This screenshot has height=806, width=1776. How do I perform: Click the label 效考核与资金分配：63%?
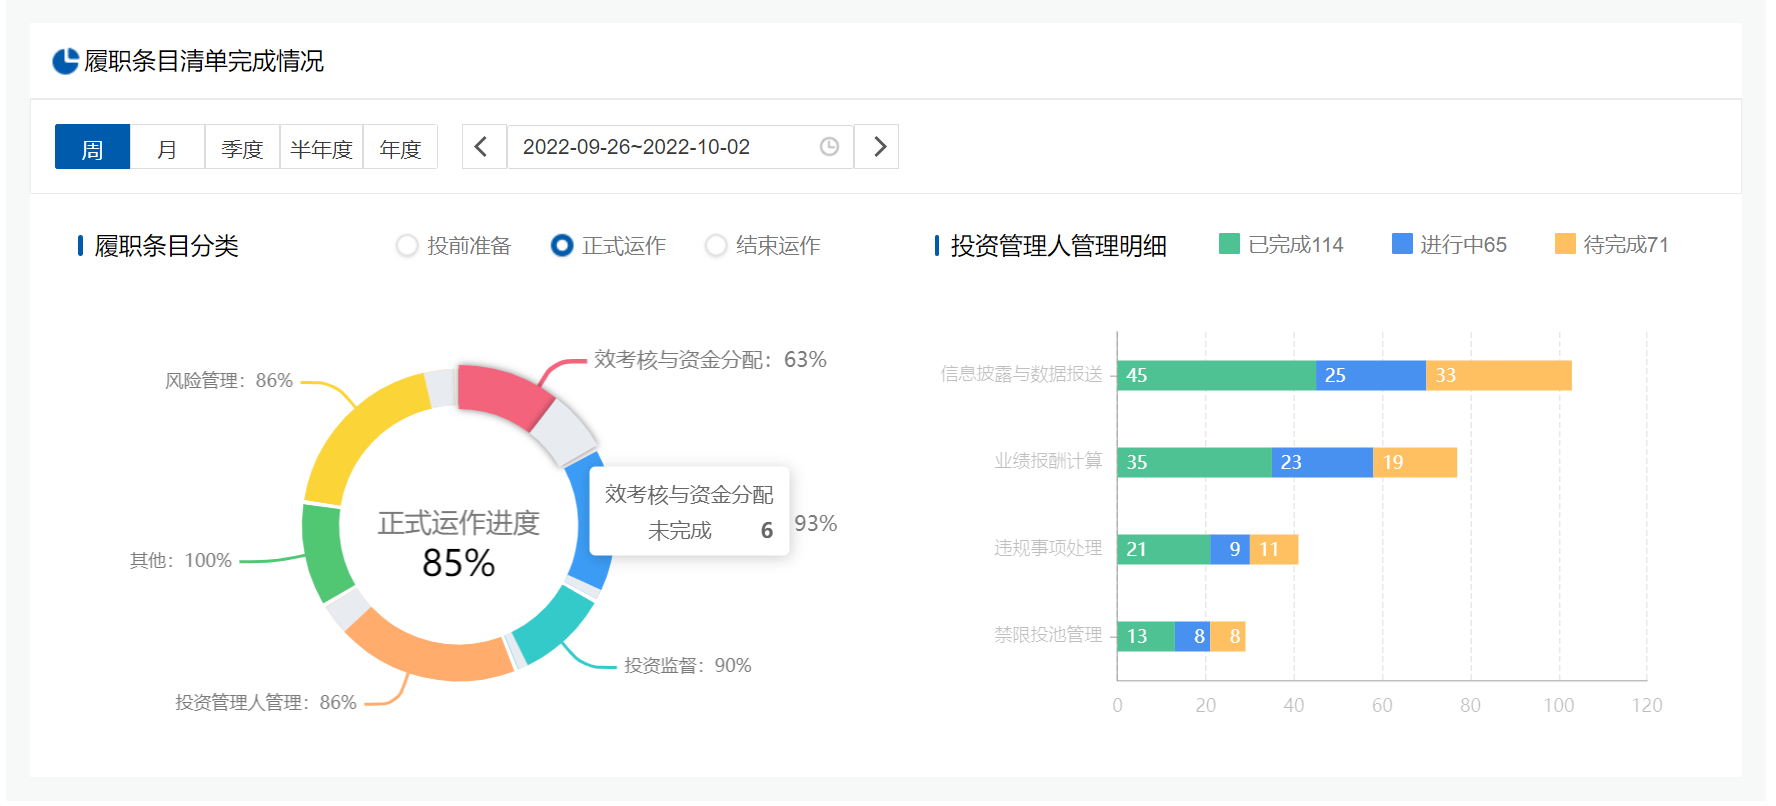point(710,360)
